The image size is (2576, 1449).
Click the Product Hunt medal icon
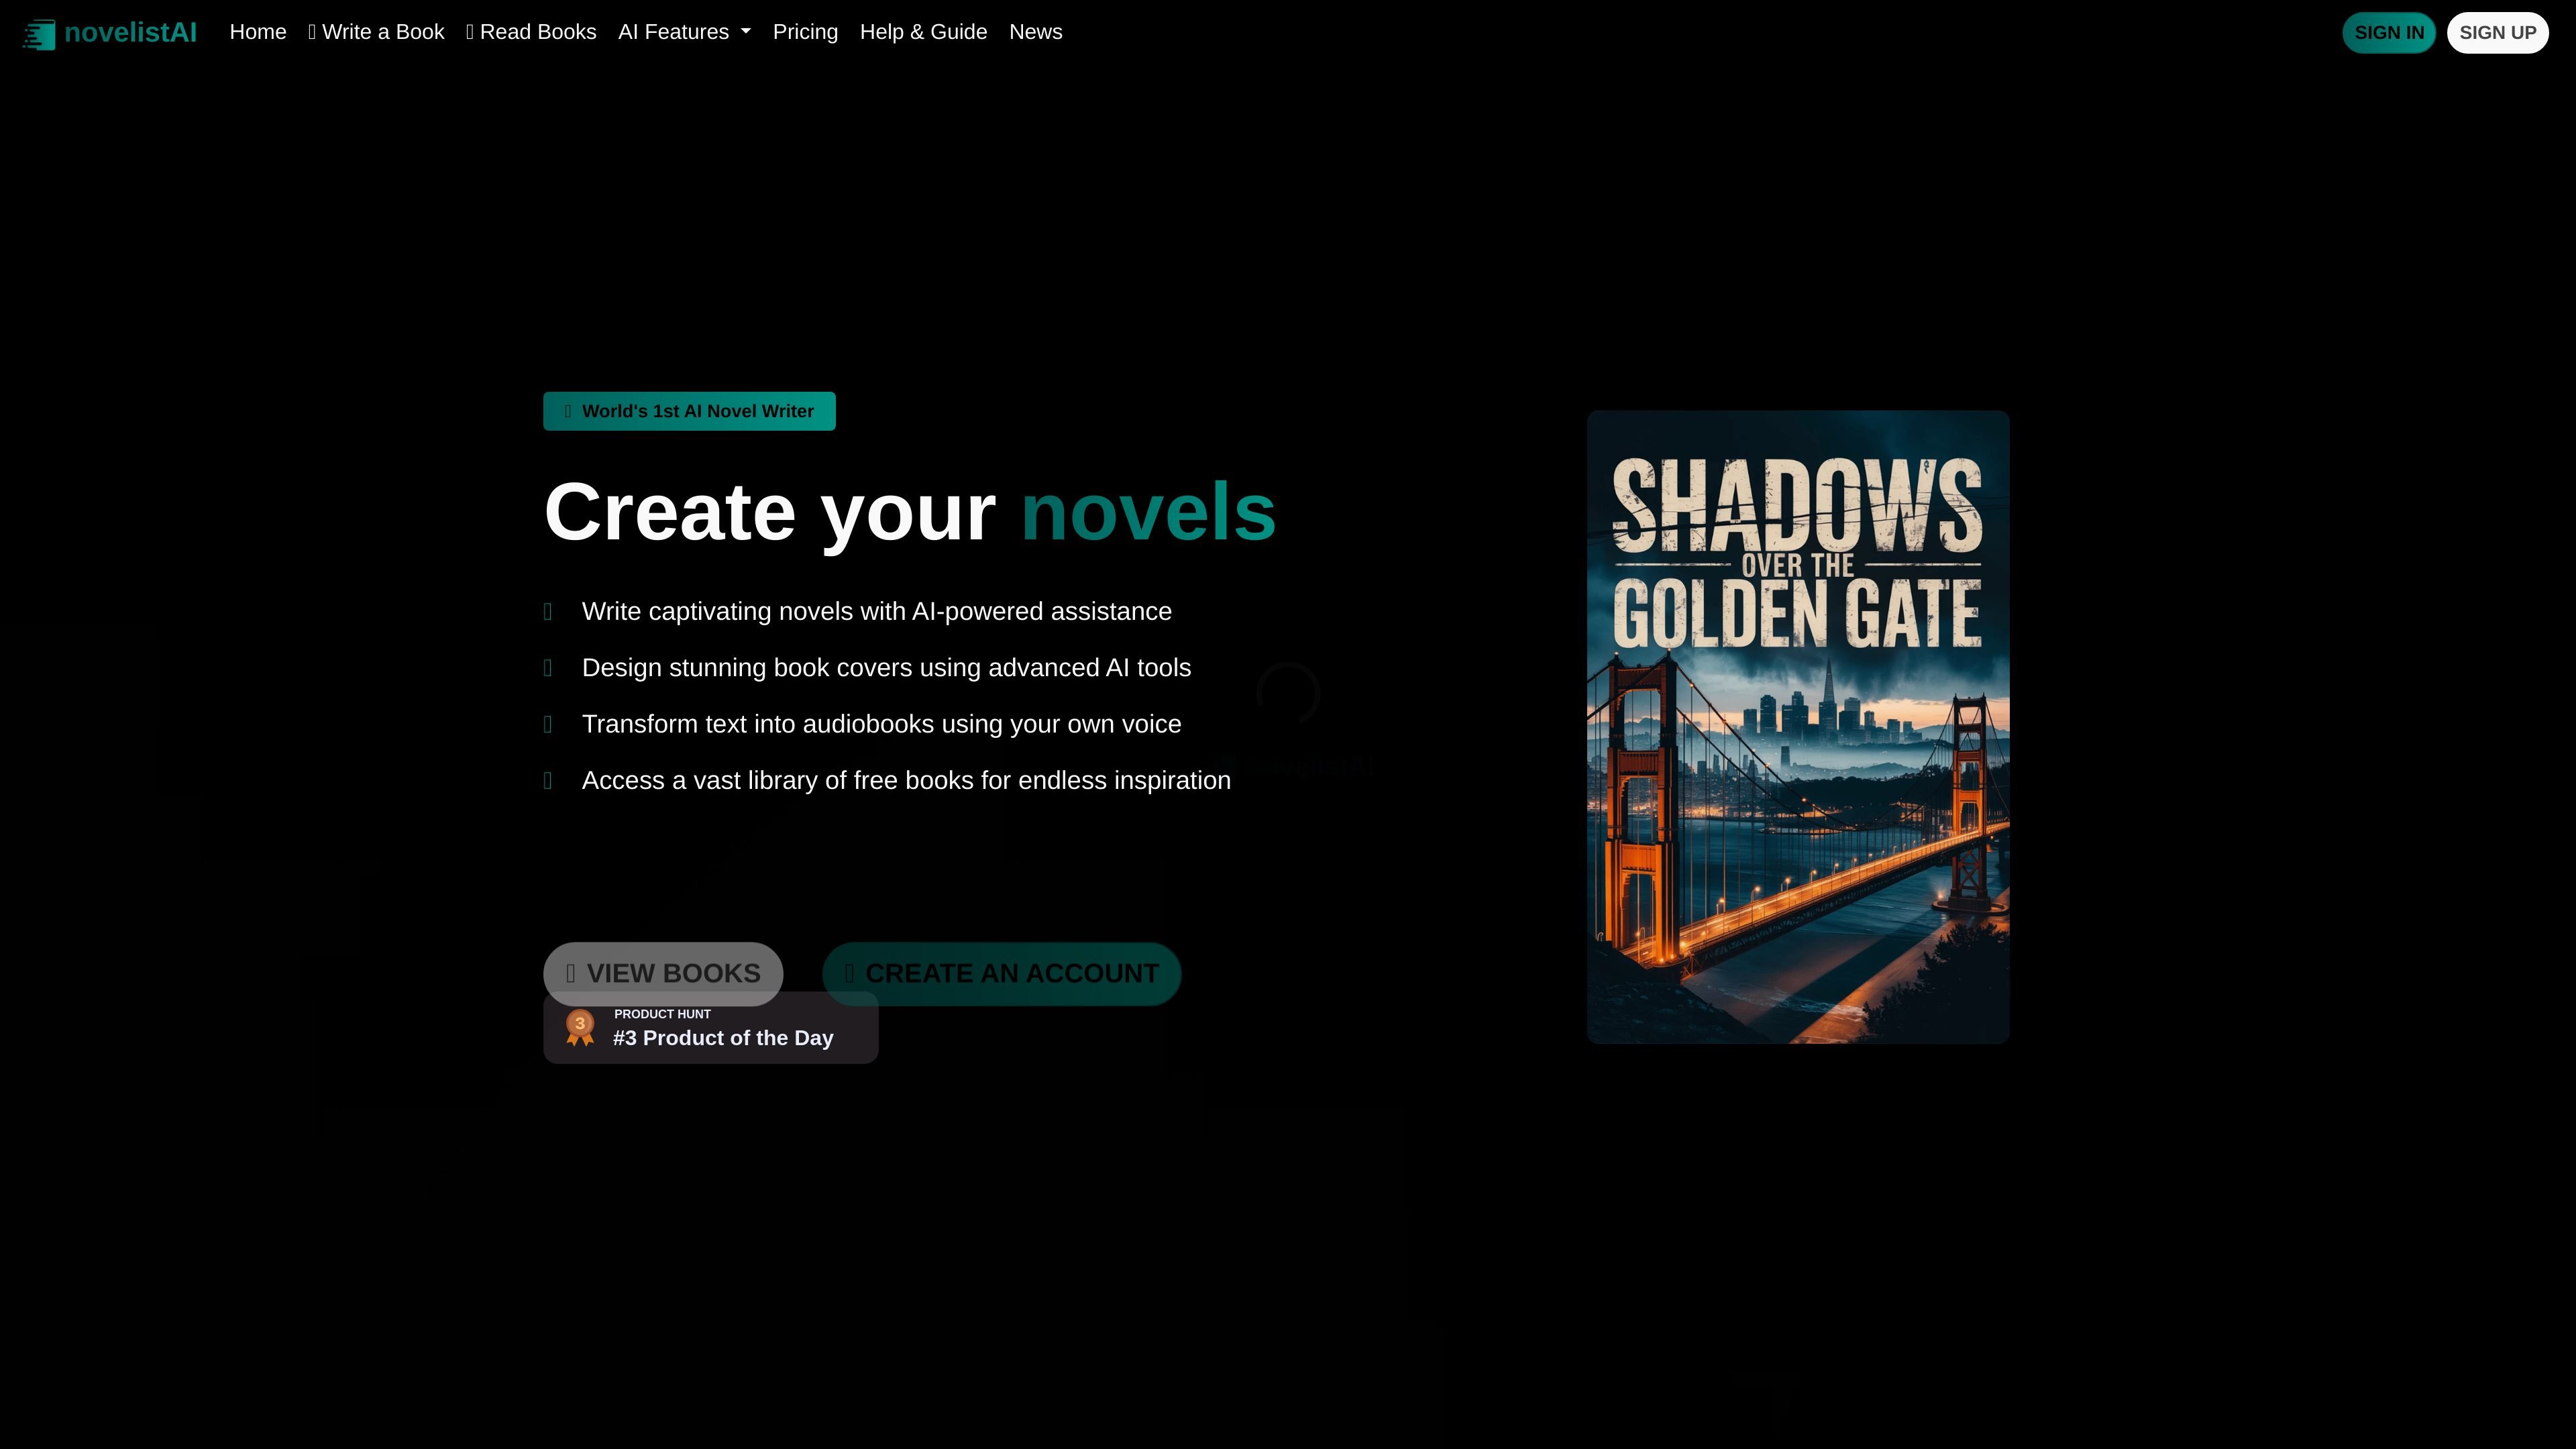click(x=580, y=1027)
